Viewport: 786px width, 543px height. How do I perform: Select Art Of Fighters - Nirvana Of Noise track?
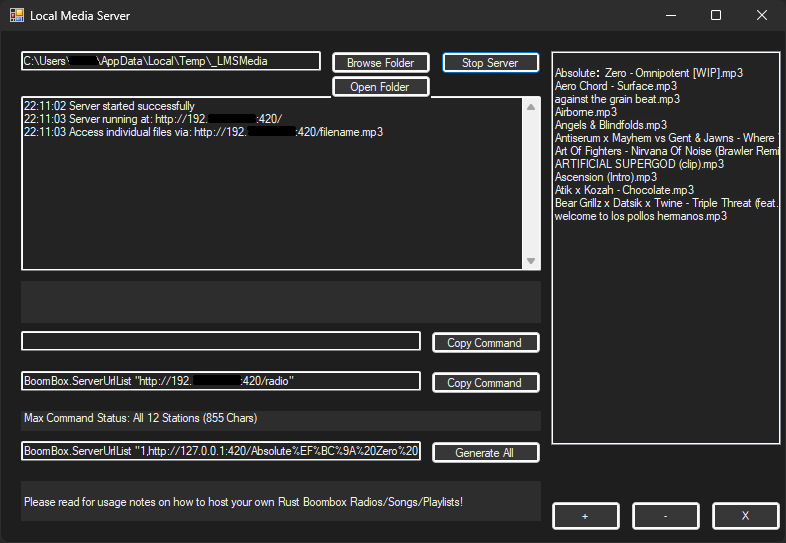(666, 151)
